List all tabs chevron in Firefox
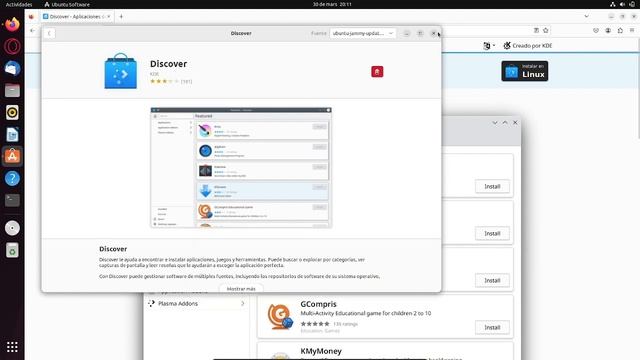 pos(587,17)
